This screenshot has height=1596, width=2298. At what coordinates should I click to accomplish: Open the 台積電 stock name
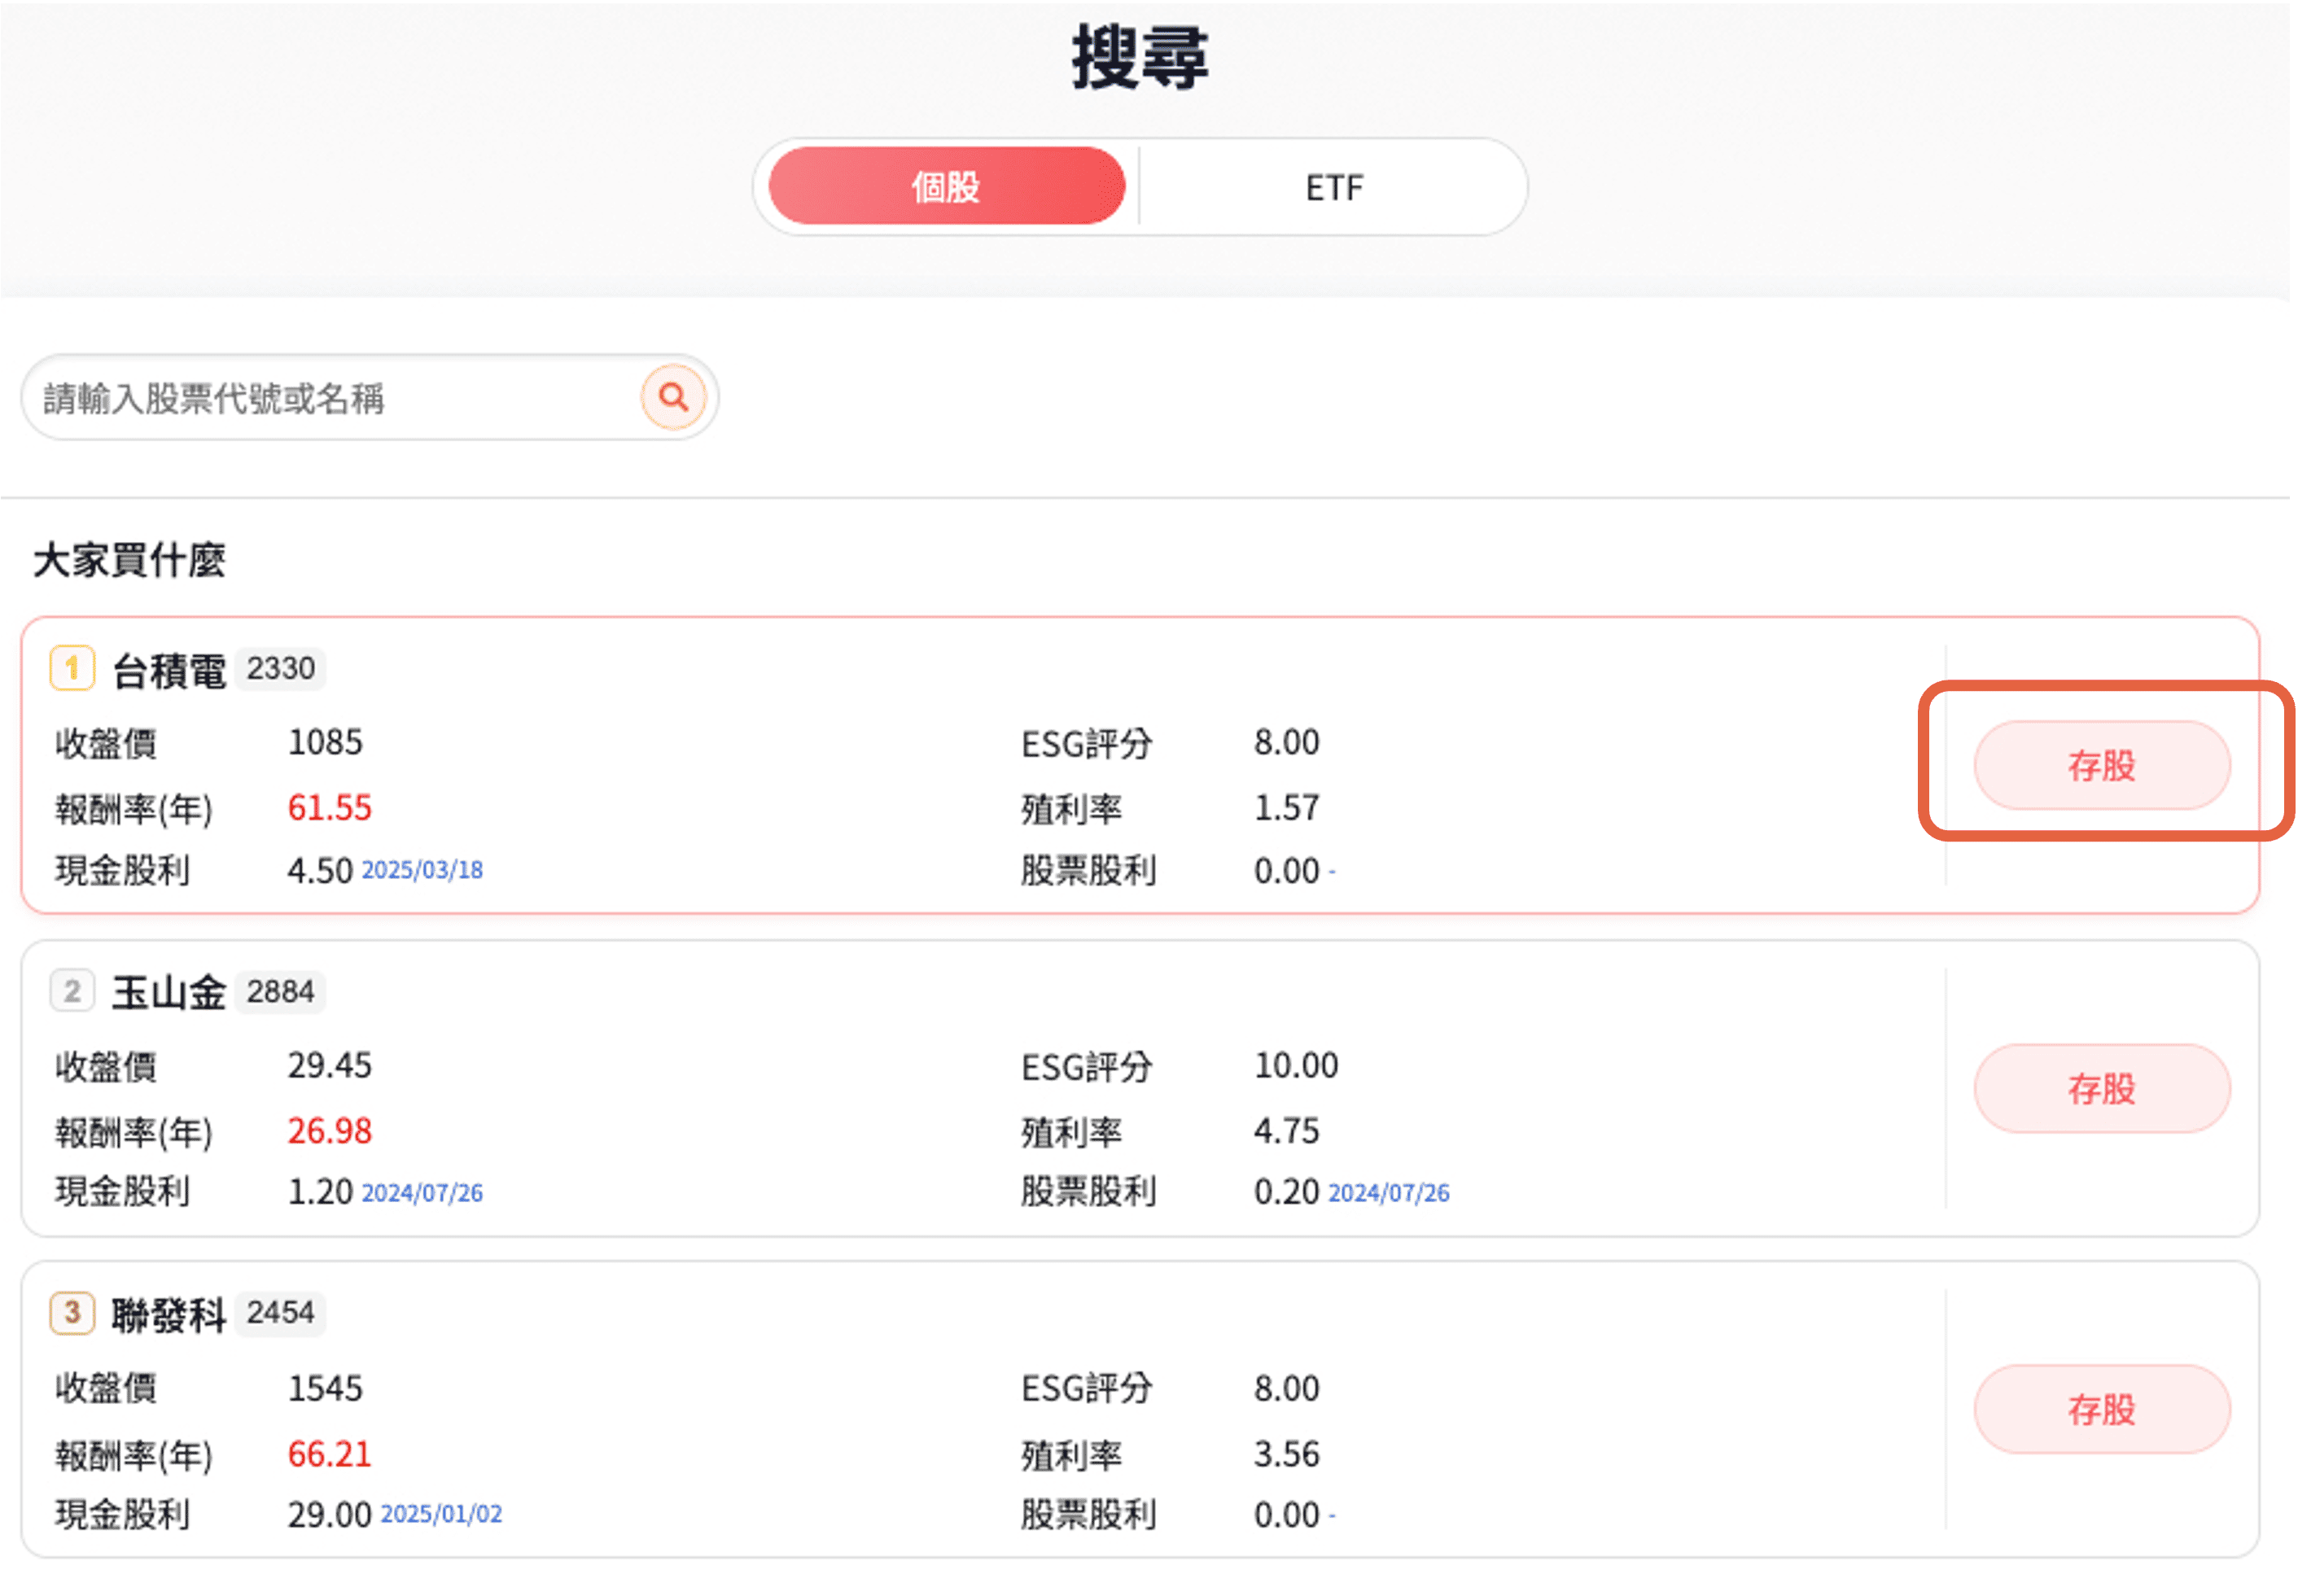coord(169,670)
